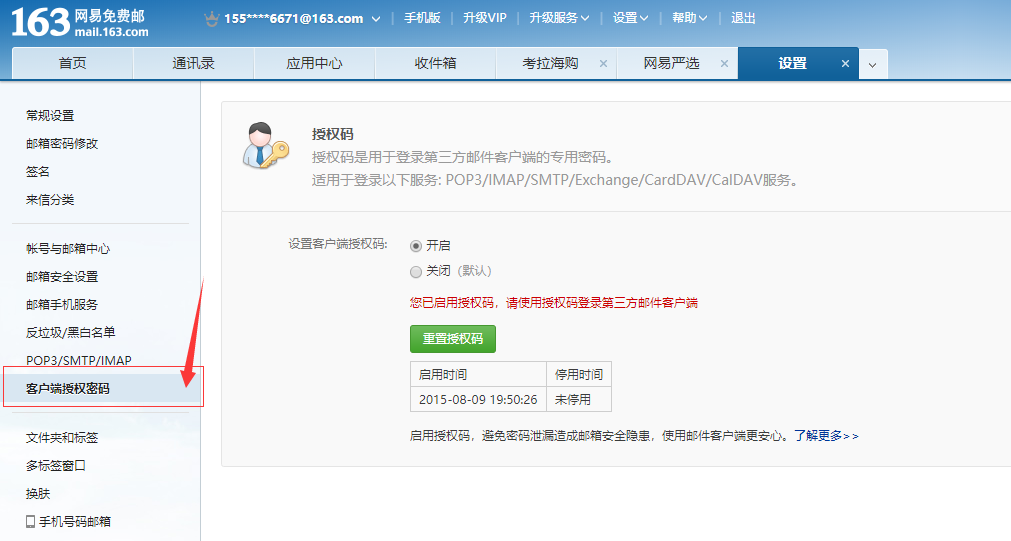This screenshot has width=1011, height=541.
Task: Click the 2015-08-09 19:50:26 table cell
Action: (478, 400)
